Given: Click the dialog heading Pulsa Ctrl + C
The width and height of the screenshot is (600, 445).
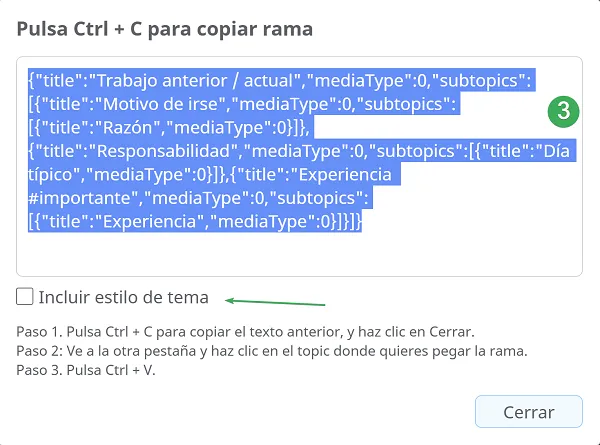Looking at the screenshot, I should pyautogui.click(x=165, y=29).
